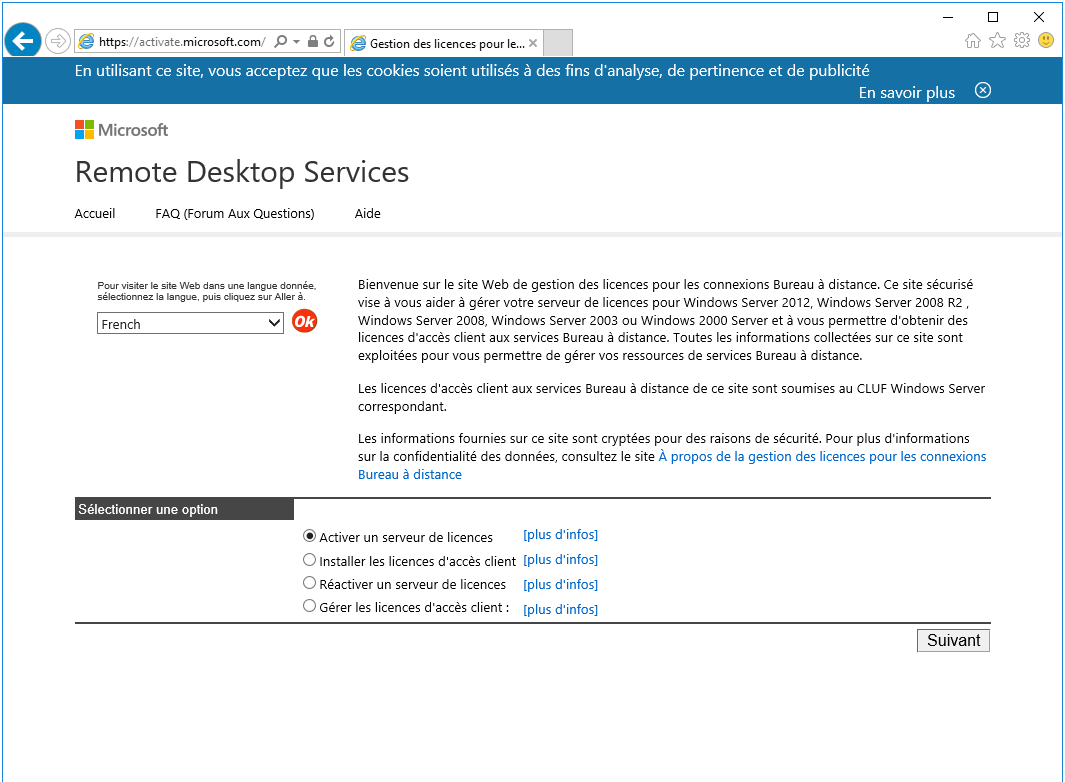Open the Aide menu item

coord(367,213)
